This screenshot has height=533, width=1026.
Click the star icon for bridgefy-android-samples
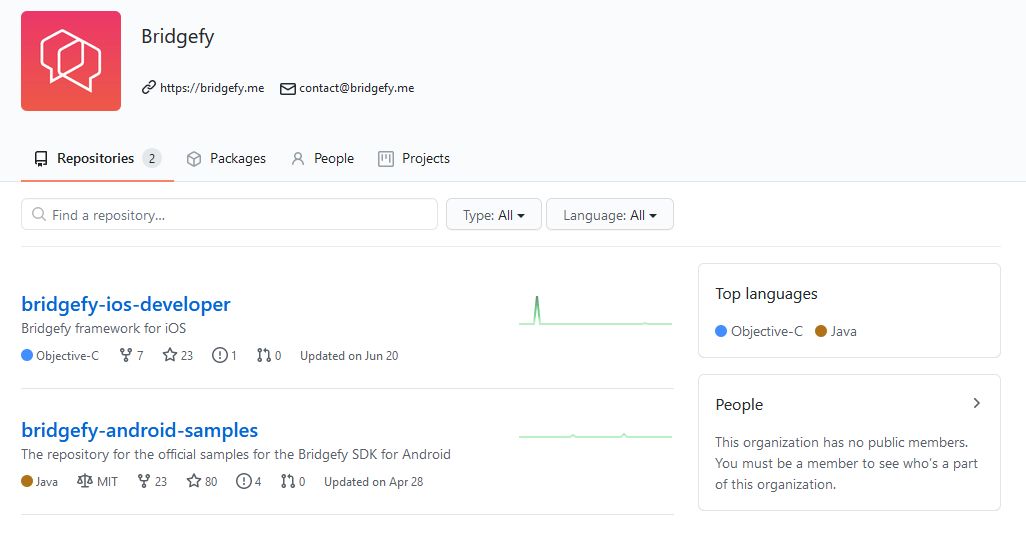(x=194, y=481)
